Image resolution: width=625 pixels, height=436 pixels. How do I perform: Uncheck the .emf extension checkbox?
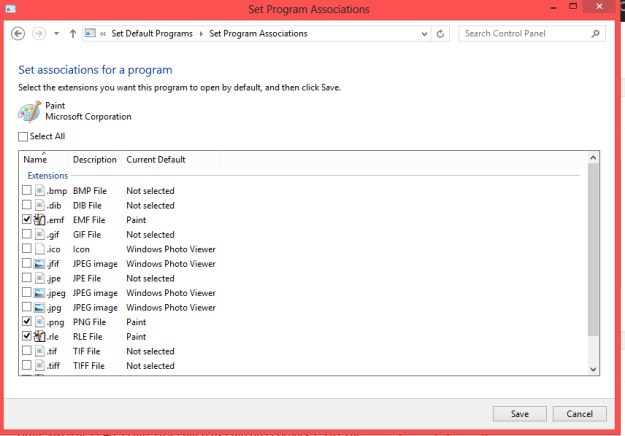point(27,219)
